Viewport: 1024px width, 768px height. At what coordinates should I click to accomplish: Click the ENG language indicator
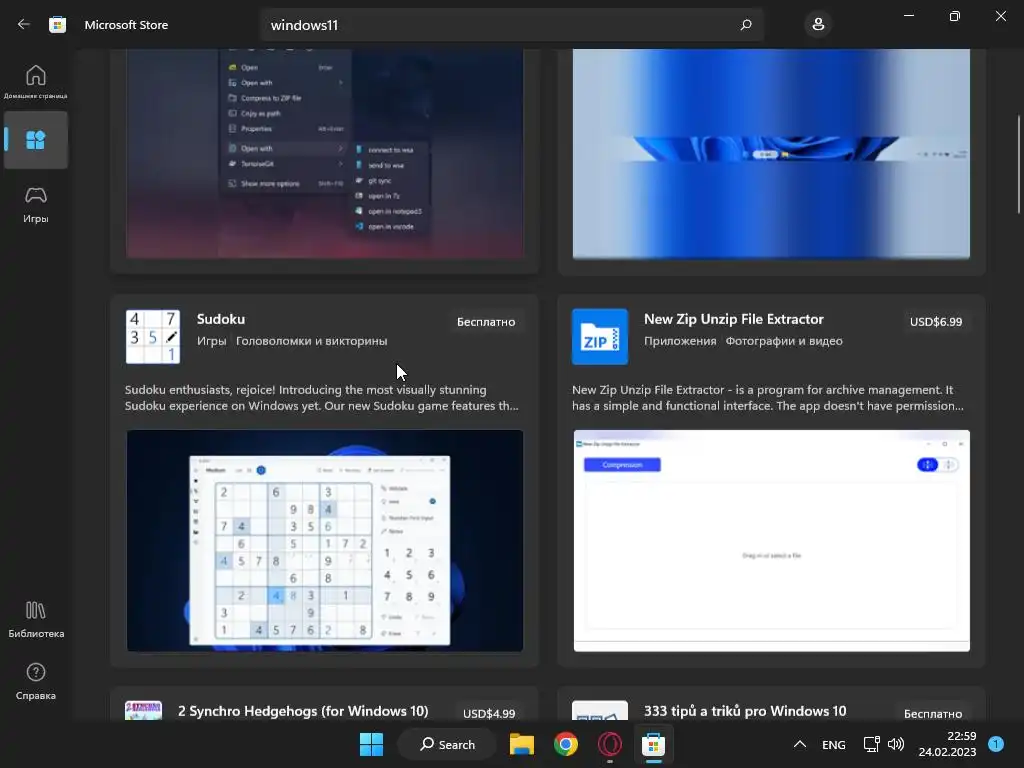833,744
